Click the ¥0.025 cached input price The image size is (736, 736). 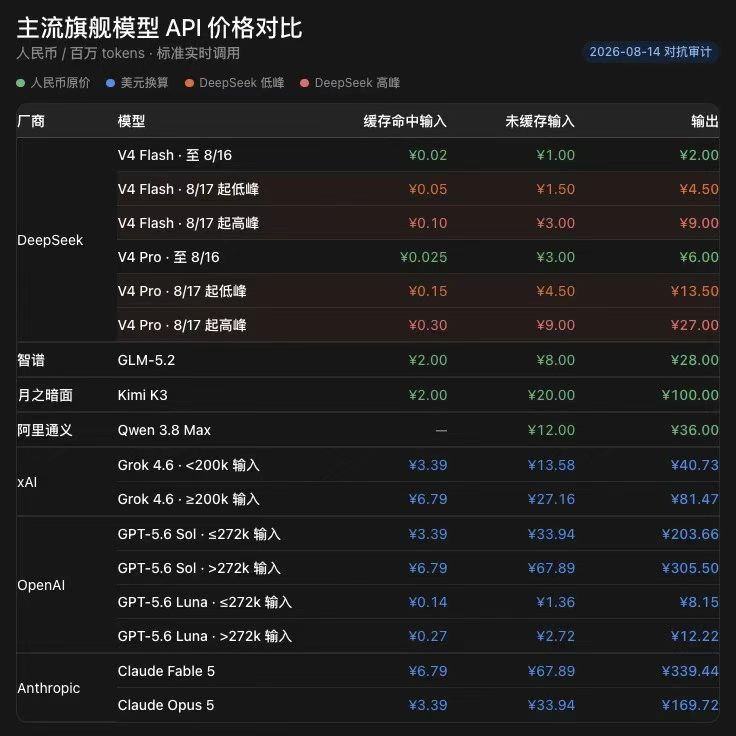[x=423, y=257]
